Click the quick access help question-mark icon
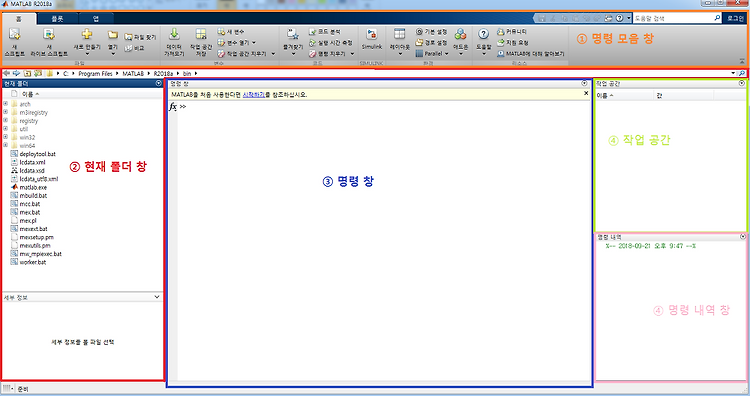The image size is (750, 396). point(619,18)
